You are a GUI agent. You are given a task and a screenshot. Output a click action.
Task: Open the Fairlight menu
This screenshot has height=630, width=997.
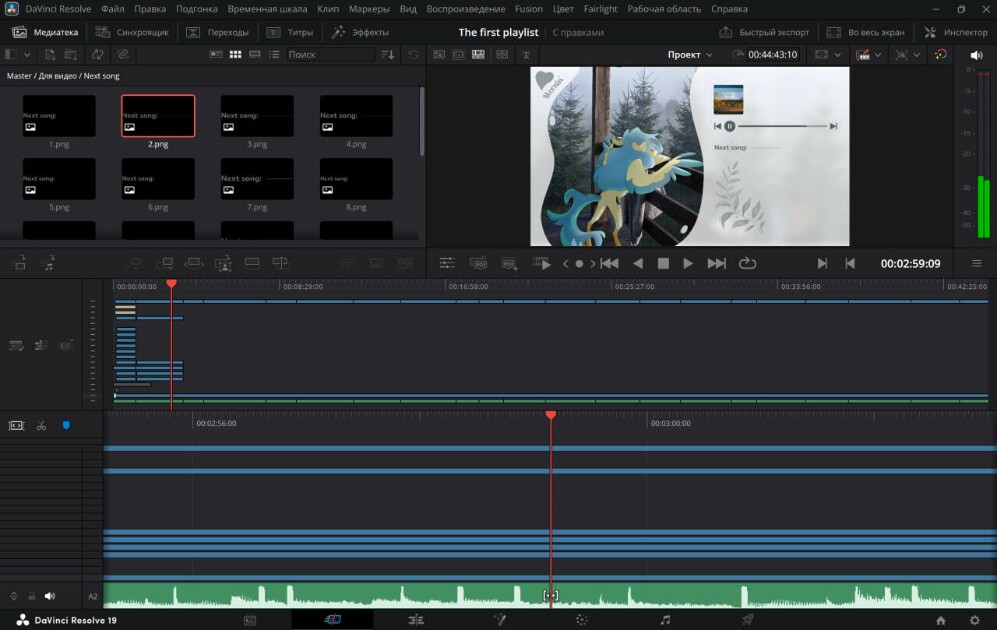(601, 9)
